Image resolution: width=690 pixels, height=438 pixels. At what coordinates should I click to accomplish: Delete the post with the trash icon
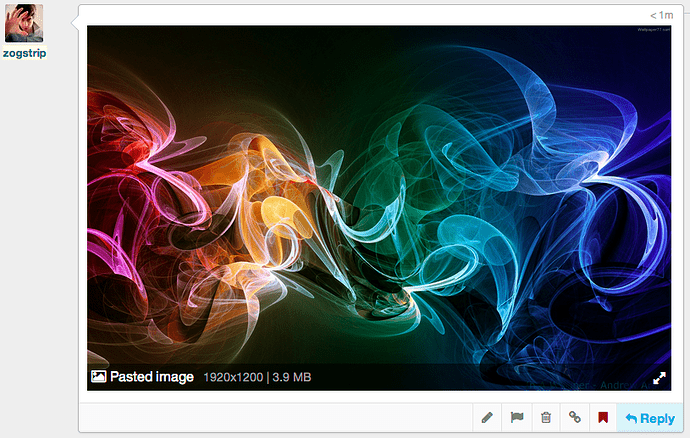point(546,418)
